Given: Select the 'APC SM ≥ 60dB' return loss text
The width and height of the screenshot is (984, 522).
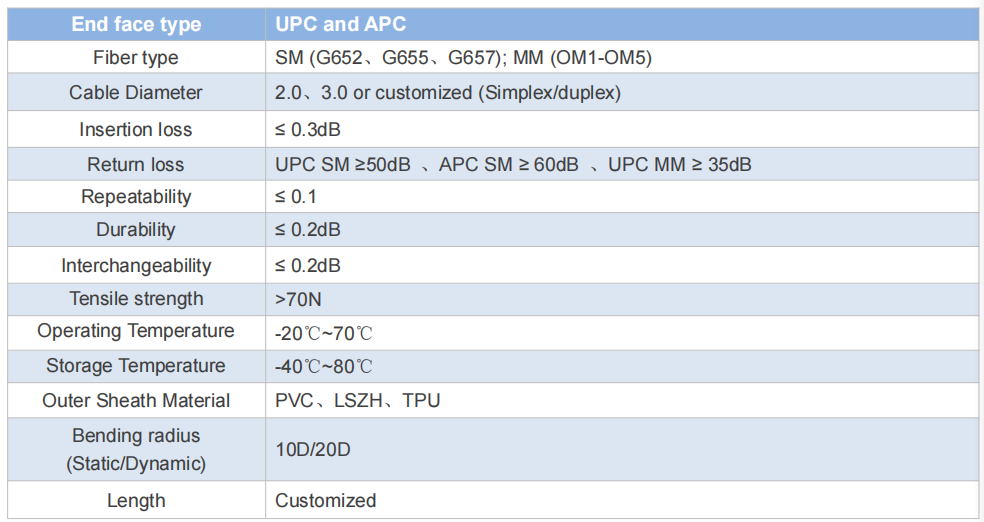Looking at the screenshot, I should (508, 164).
